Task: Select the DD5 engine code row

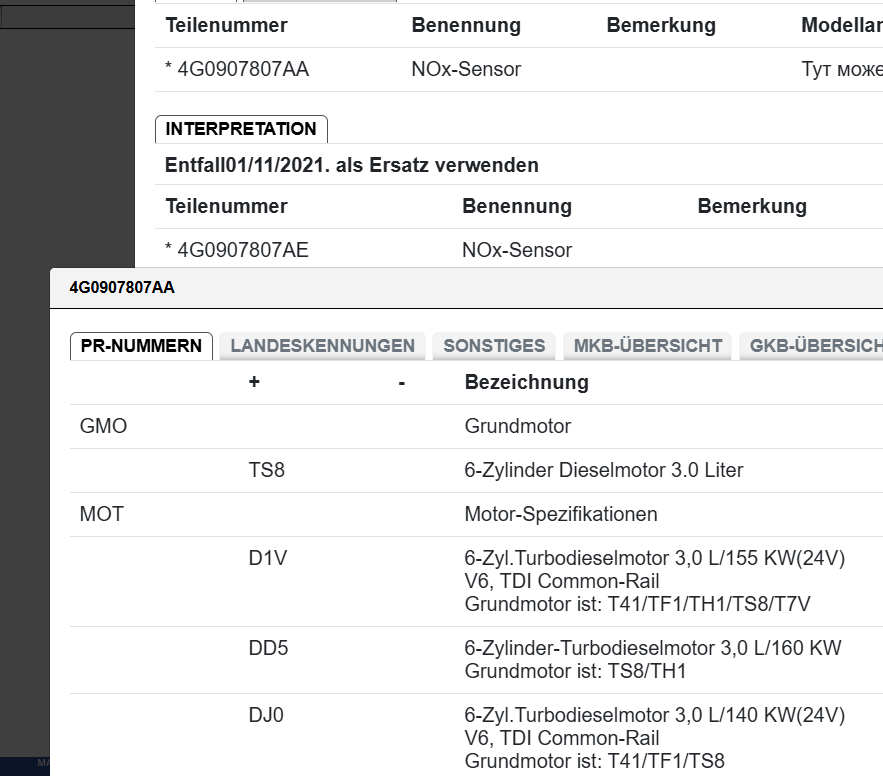Action: click(269, 648)
